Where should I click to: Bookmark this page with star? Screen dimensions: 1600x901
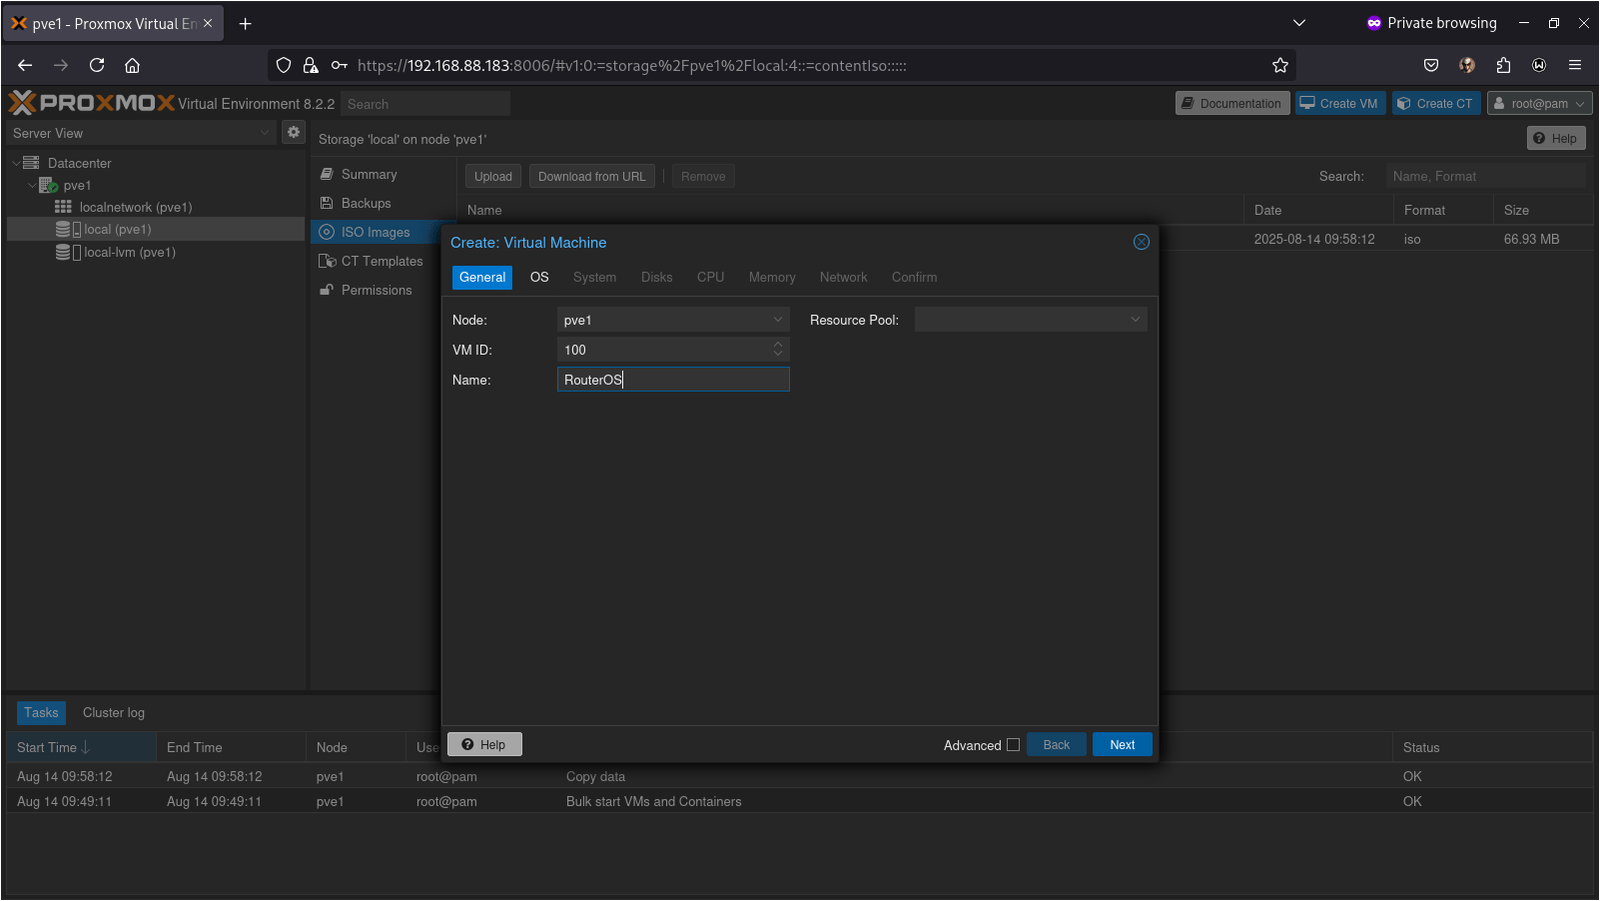[x=1280, y=65]
